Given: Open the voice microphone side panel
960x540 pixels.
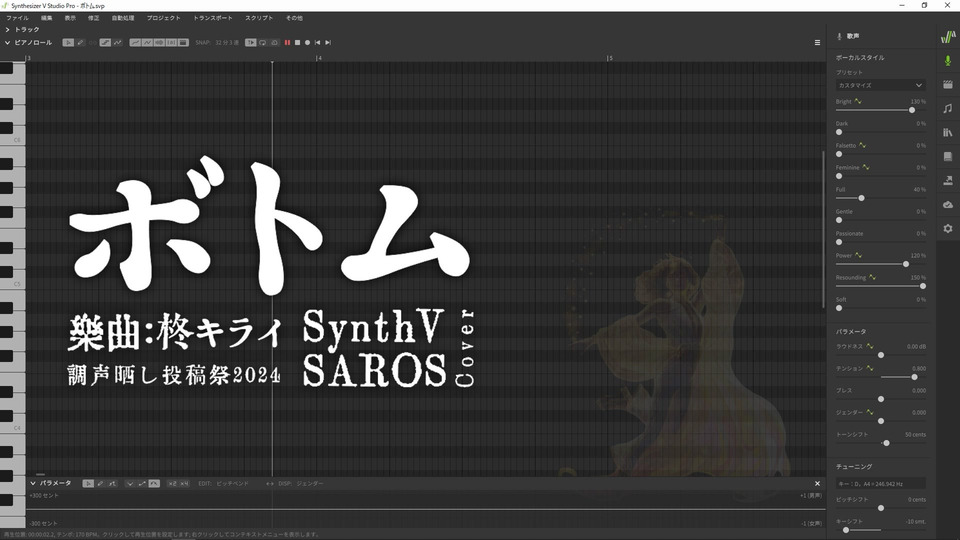Looking at the screenshot, I should [948, 61].
